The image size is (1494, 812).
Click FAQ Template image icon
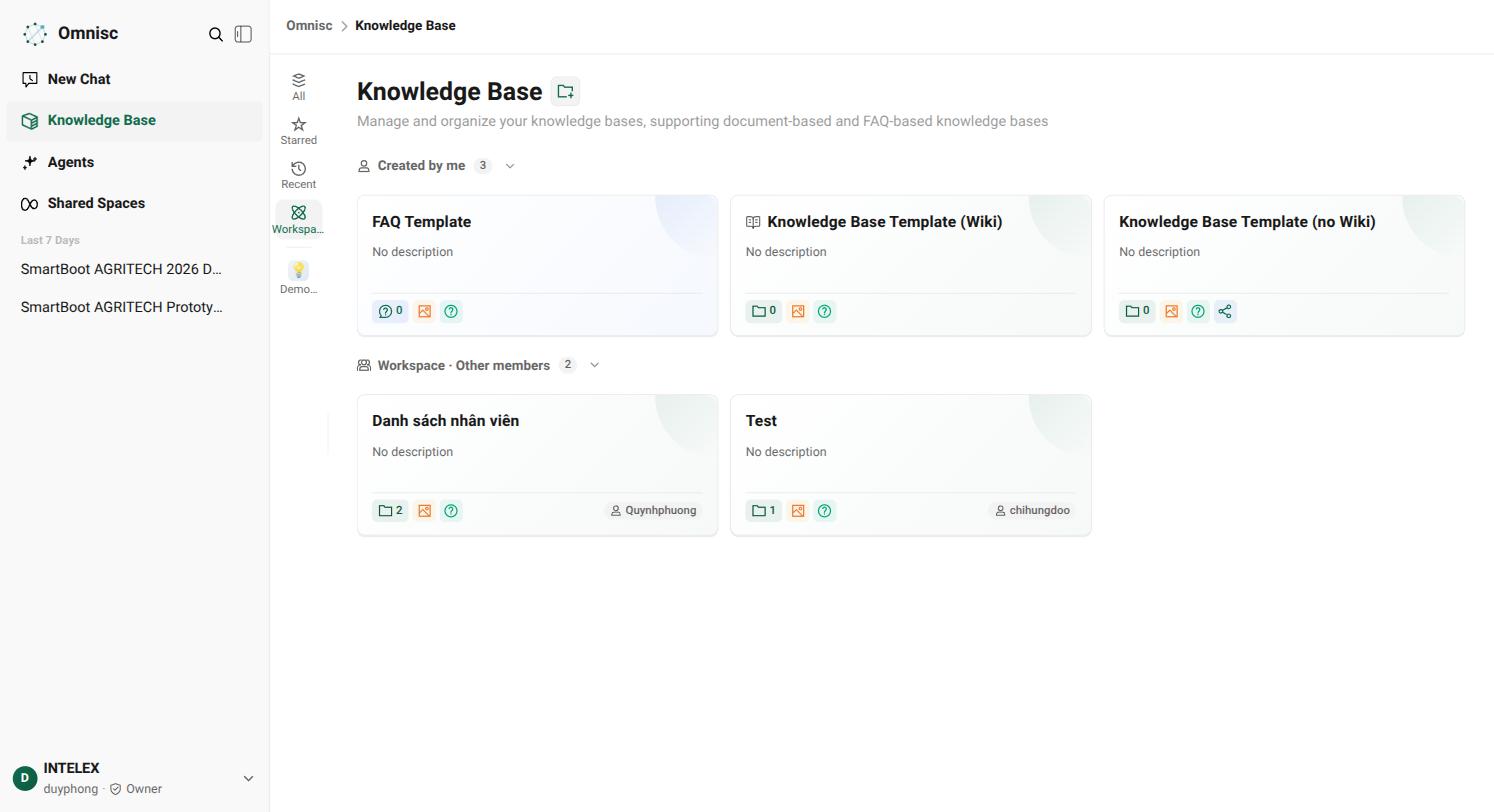424,311
